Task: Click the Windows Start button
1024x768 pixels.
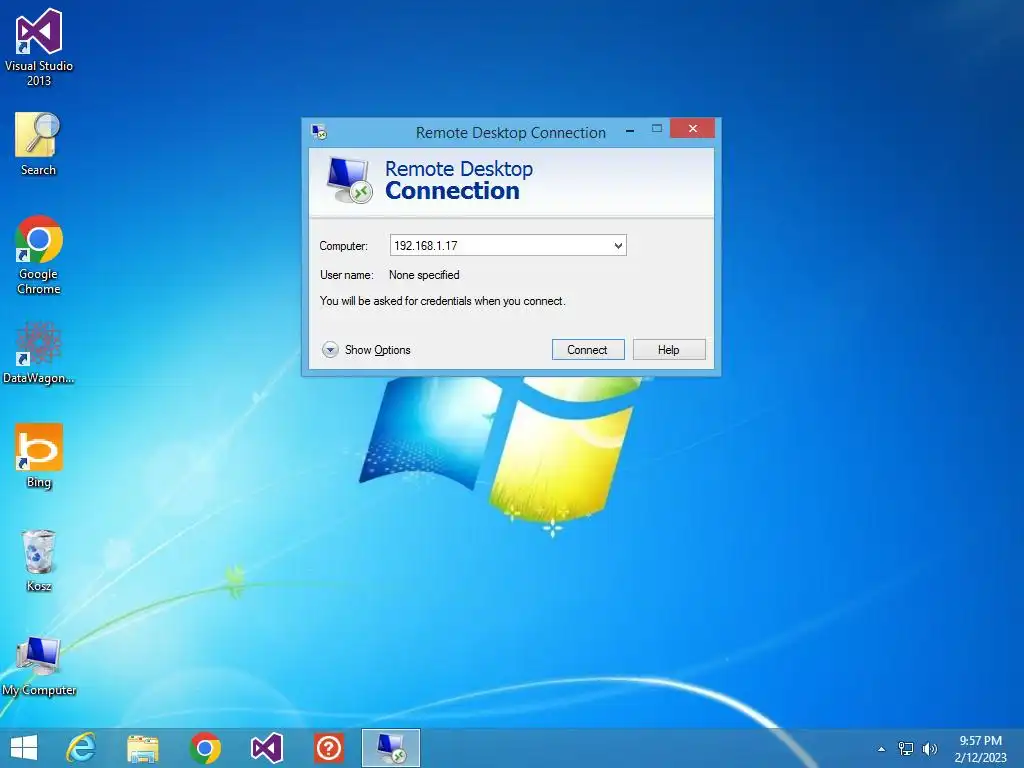Action: click(x=24, y=748)
